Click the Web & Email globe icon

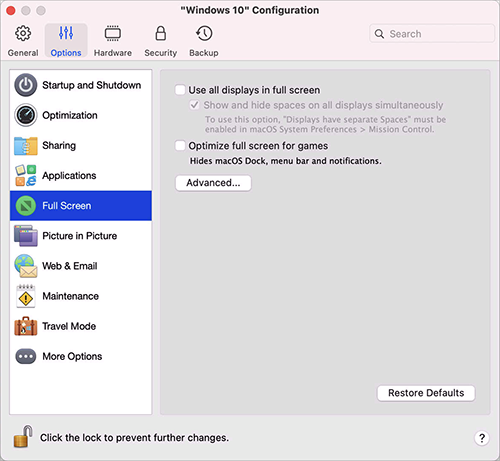coord(26,266)
